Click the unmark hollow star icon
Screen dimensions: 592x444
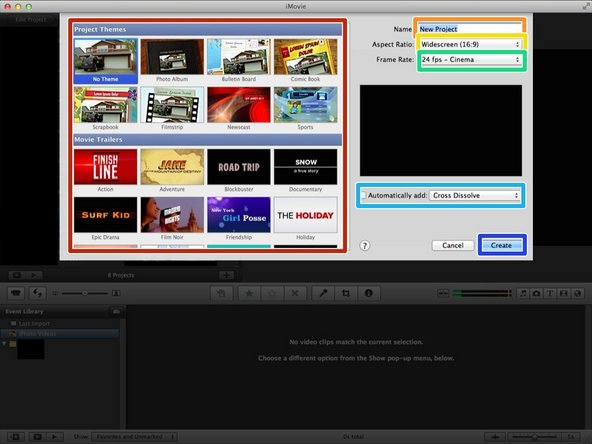(272, 293)
